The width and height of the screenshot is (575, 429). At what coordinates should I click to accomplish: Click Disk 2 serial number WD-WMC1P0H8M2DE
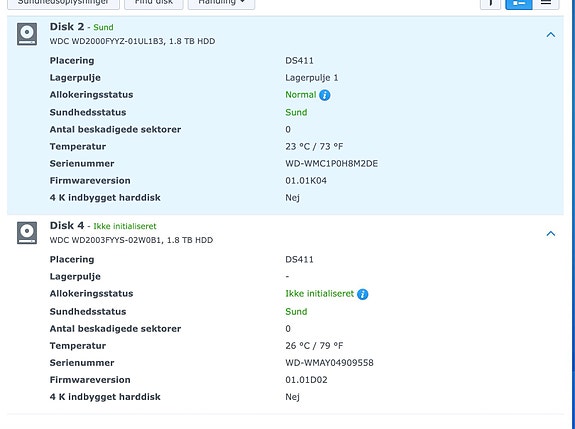(332, 164)
